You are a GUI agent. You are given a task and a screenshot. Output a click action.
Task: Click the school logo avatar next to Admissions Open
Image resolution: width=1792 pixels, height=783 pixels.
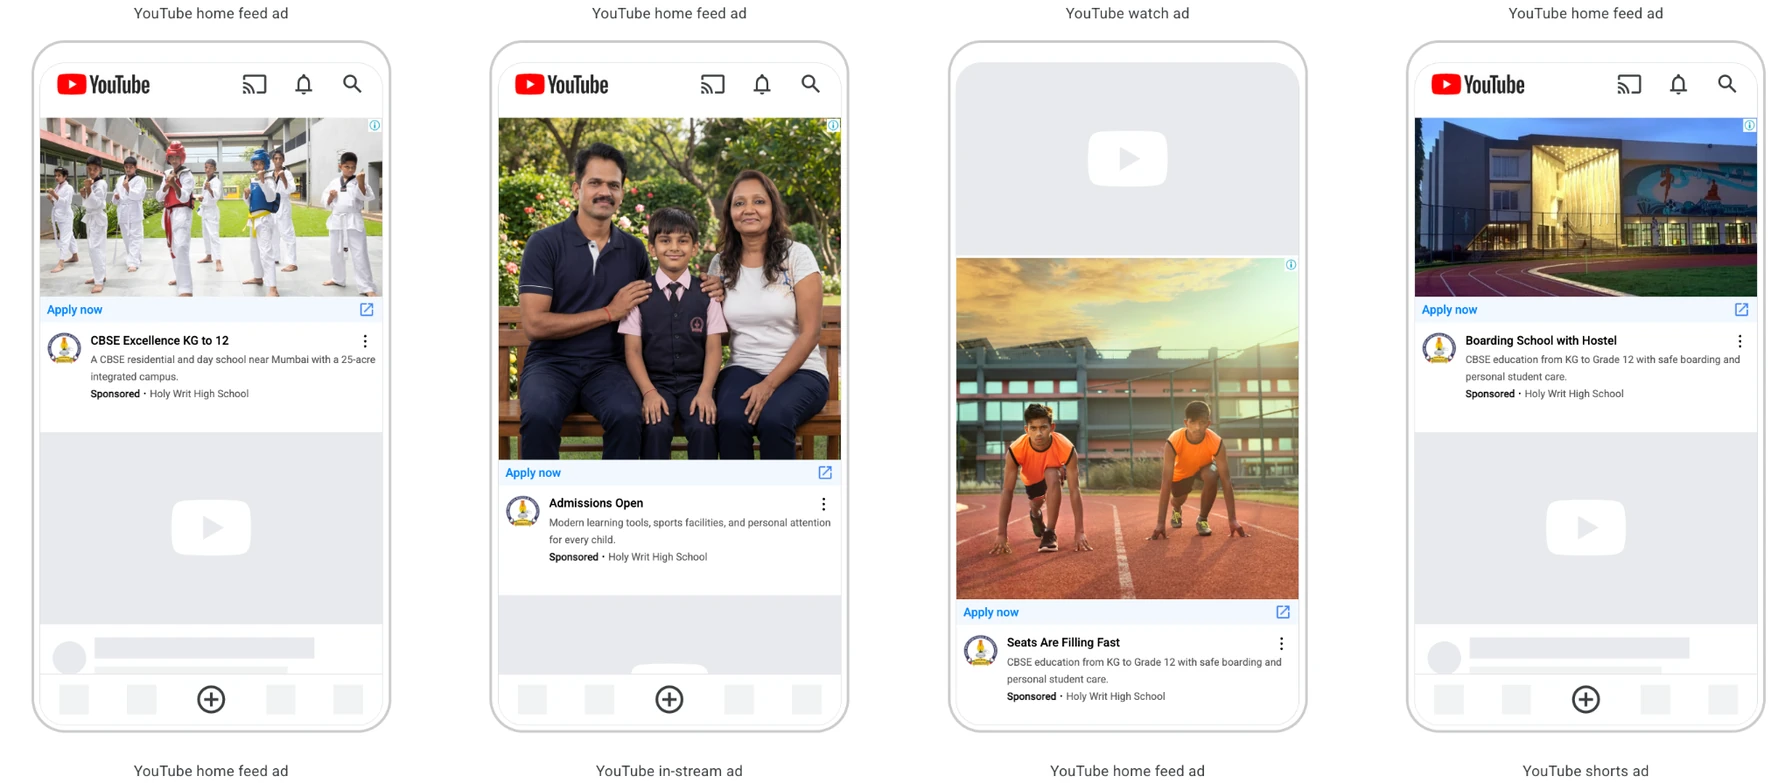(x=522, y=511)
